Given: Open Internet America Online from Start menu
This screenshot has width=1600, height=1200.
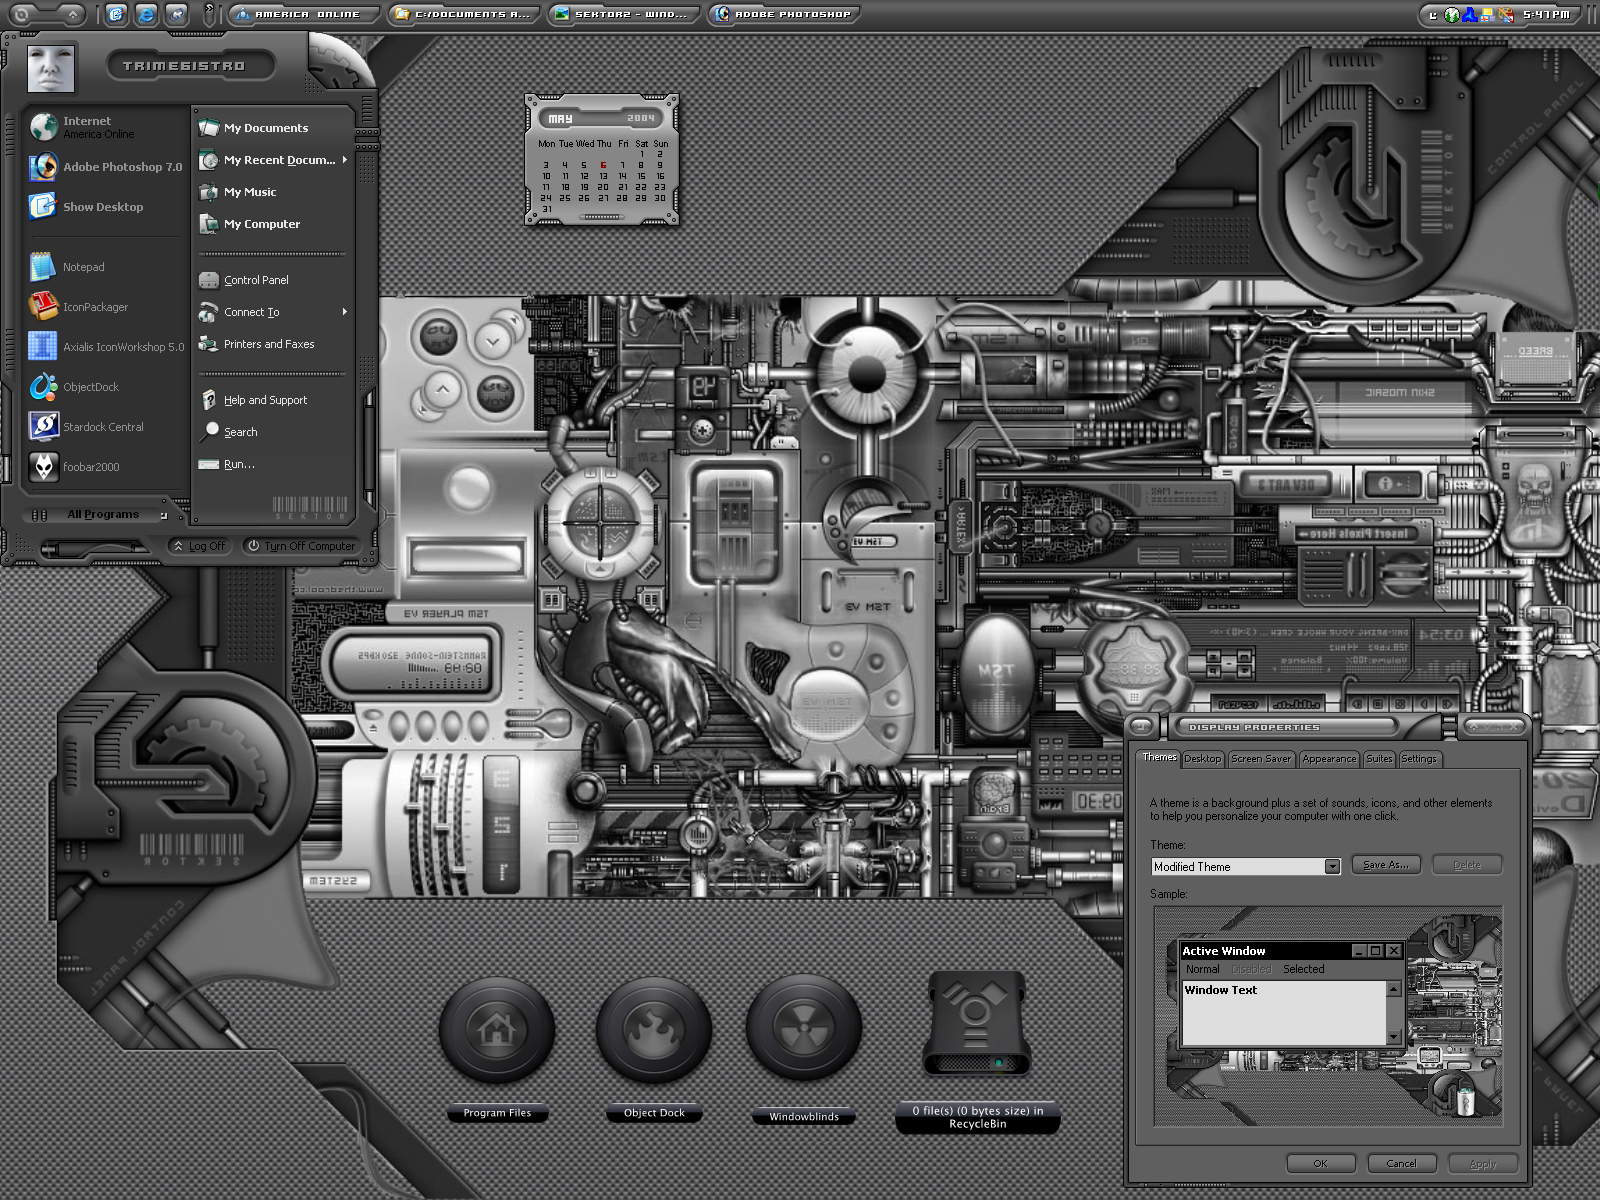Looking at the screenshot, I should point(106,127).
